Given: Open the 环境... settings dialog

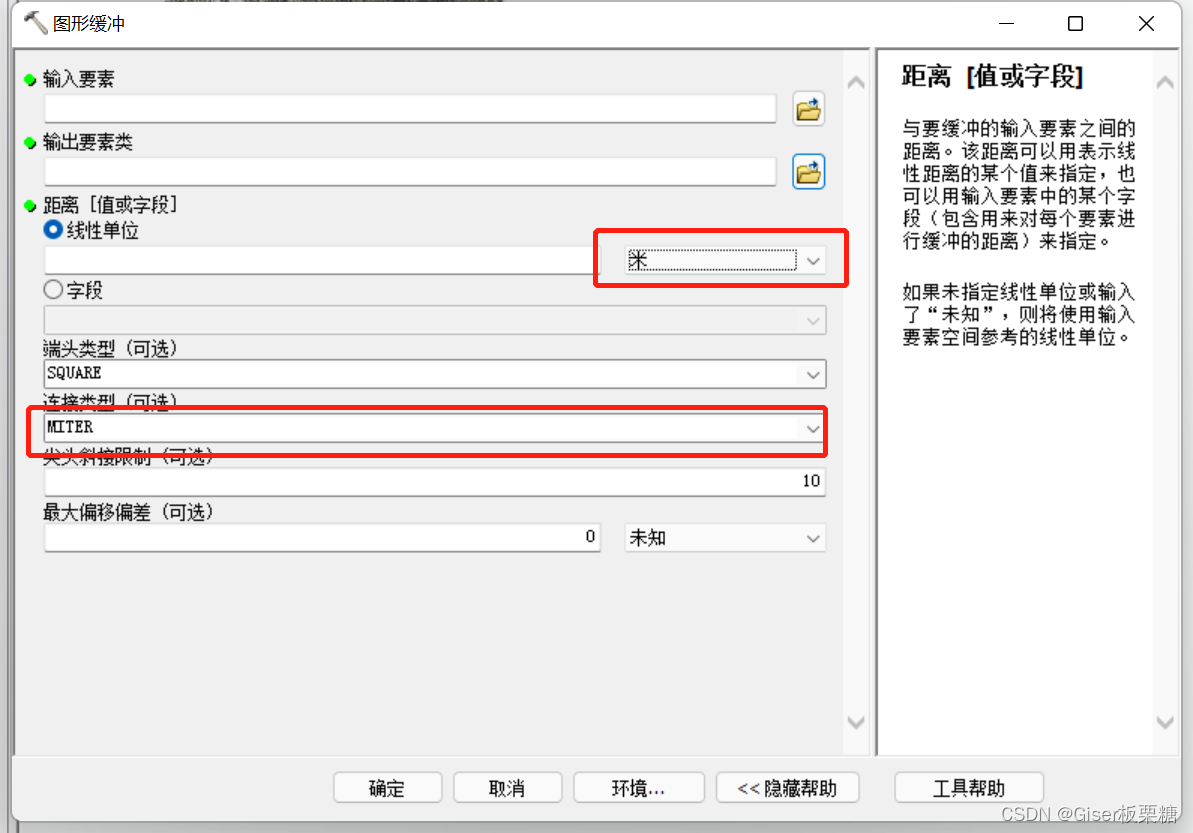Looking at the screenshot, I should click(638, 787).
